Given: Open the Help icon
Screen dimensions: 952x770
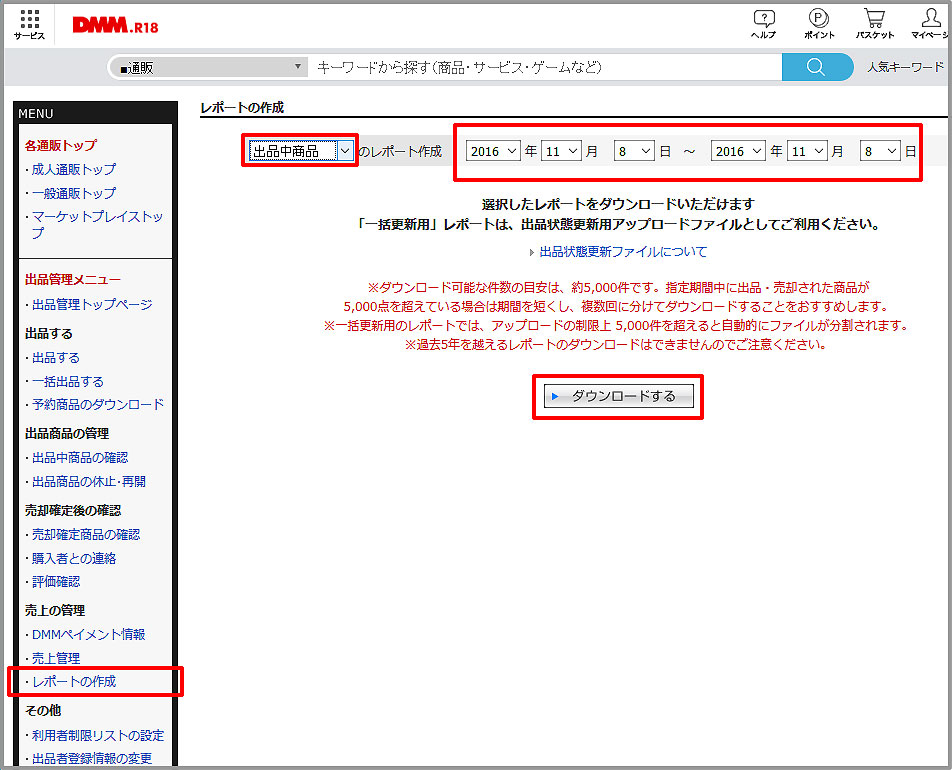Looking at the screenshot, I should 763,24.
